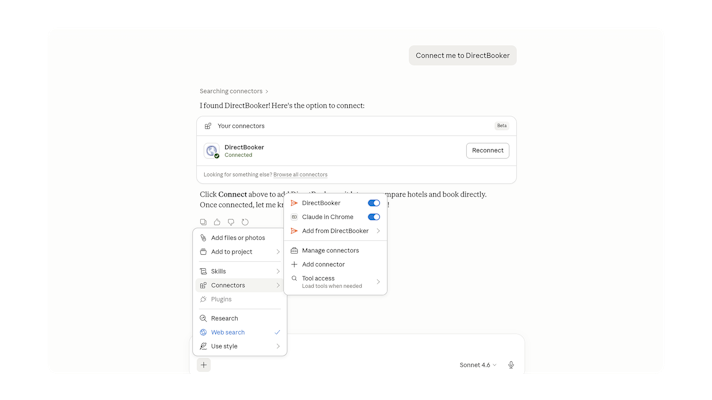This screenshot has width=712, height=400.
Task: Click the Web search checkmark
Action: [x=277, y=332]
